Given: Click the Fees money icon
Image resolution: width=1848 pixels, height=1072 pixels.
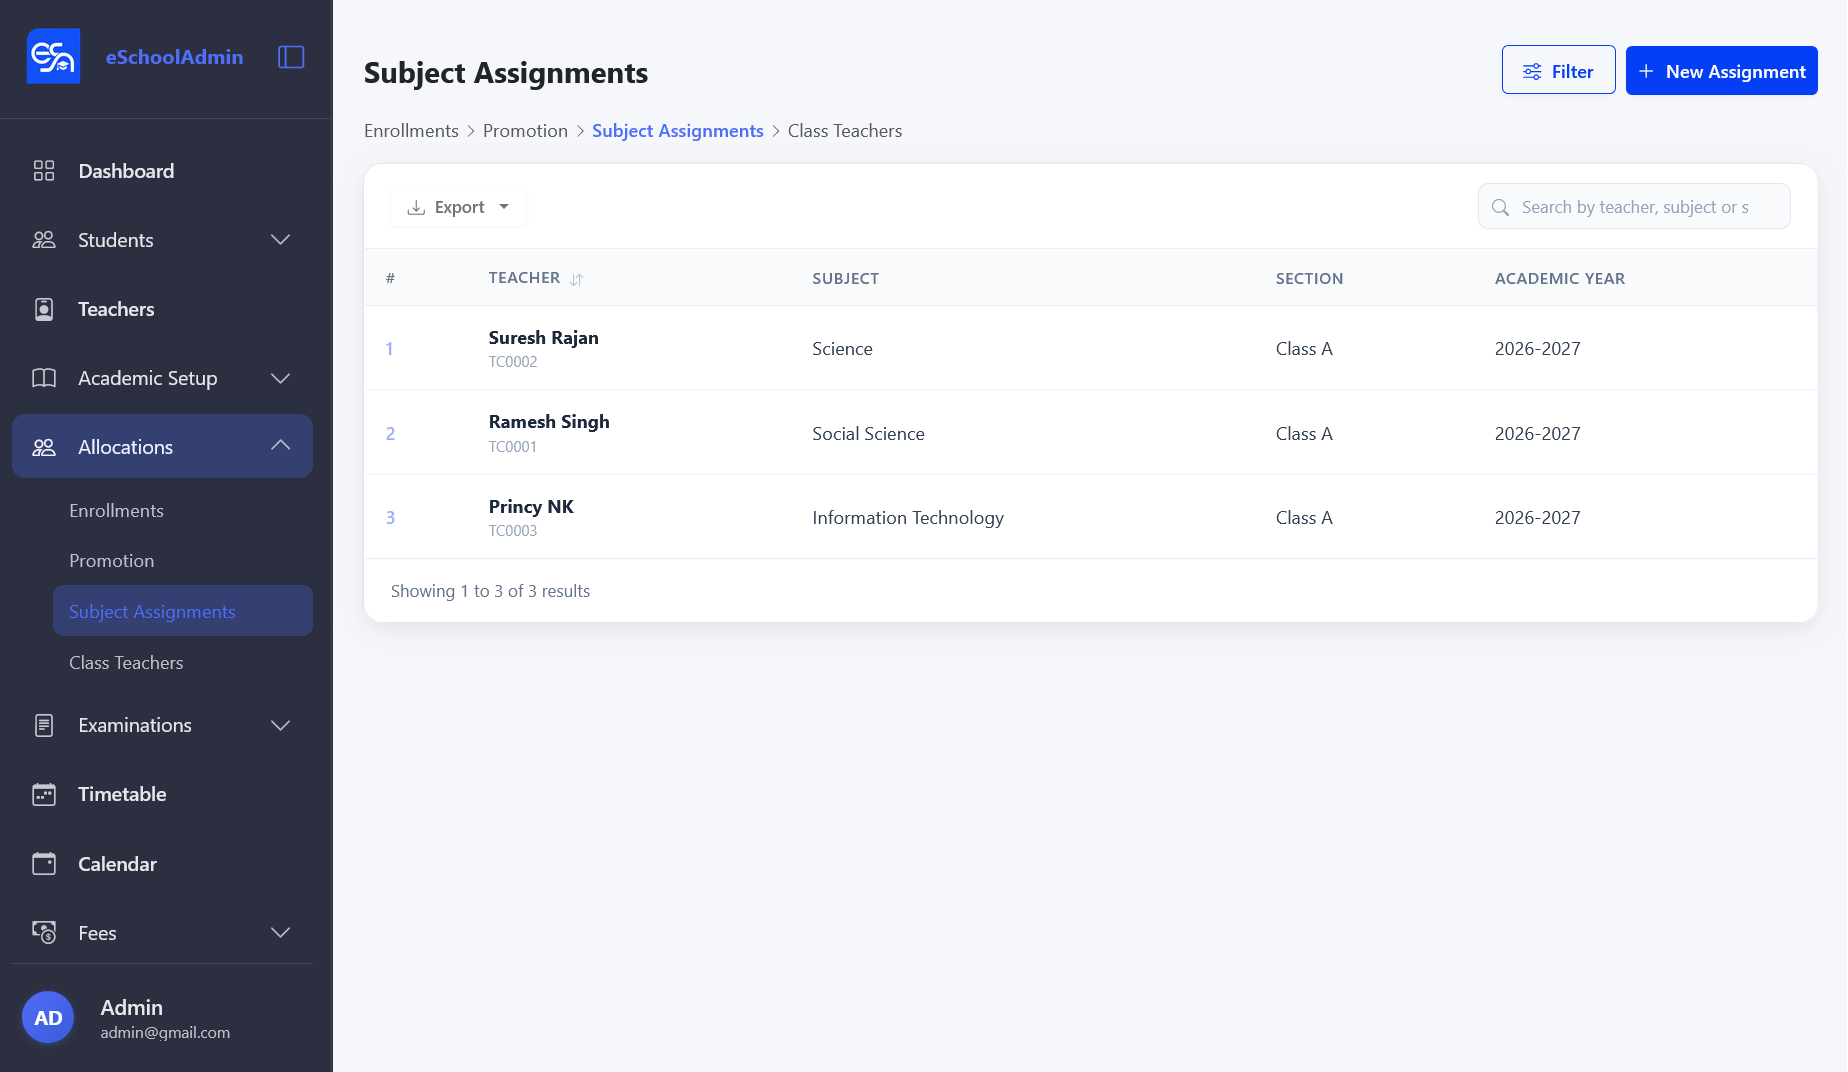Looking at the screenshot, I should [44, 933].
